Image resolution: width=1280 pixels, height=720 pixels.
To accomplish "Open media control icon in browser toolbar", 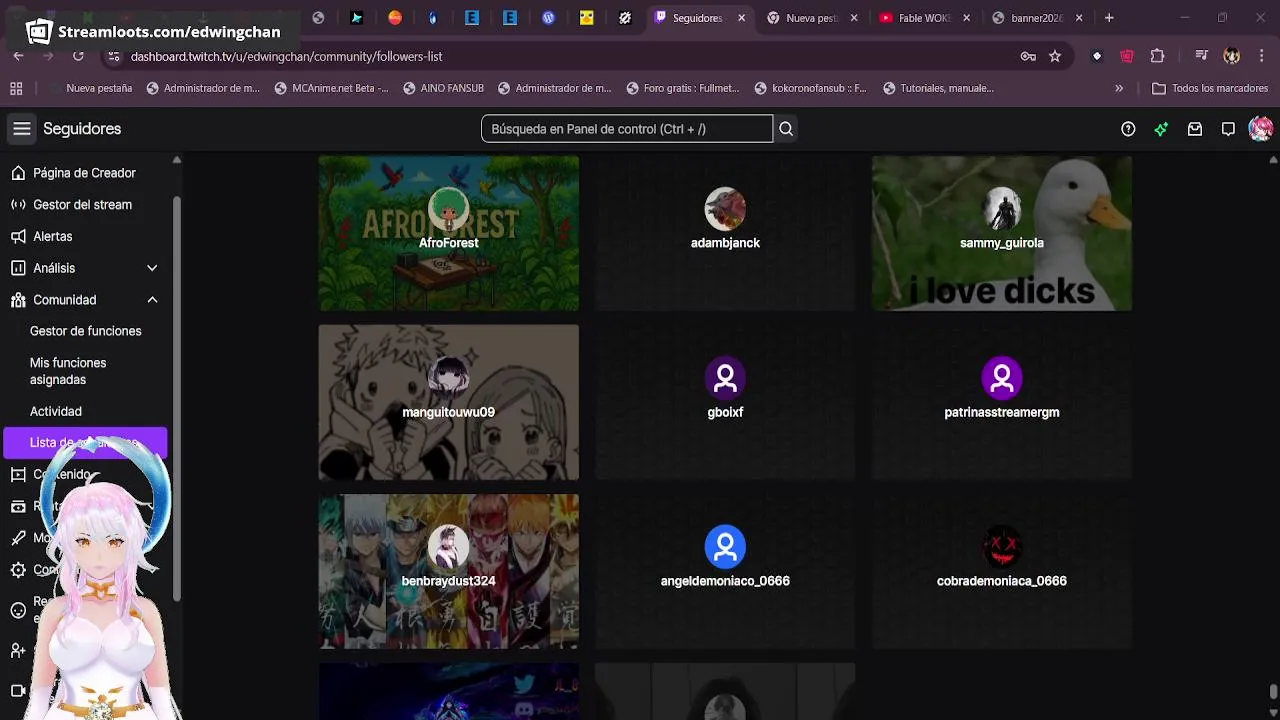I will [x=1201, y=56].
